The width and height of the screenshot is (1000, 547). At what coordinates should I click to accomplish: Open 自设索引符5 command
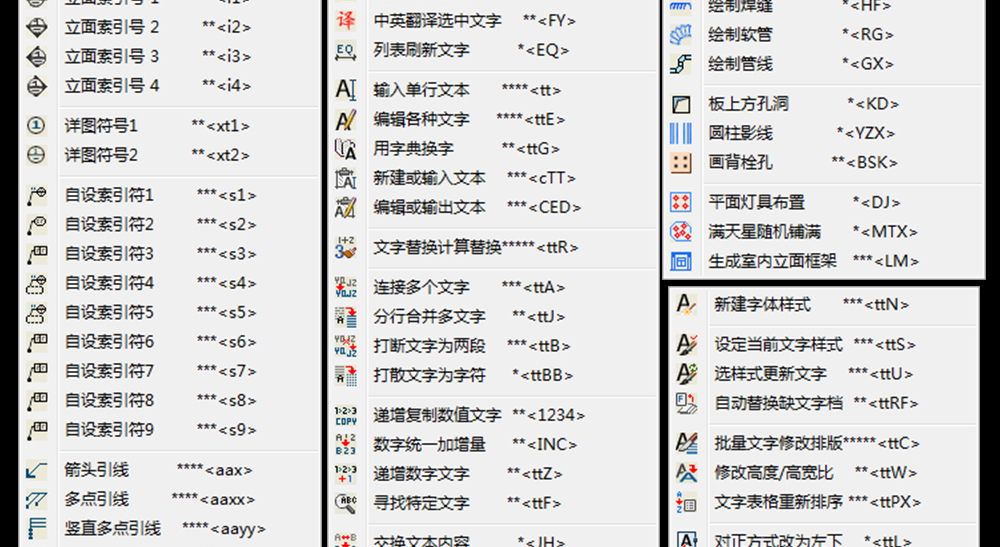click(x=110, y=313)
